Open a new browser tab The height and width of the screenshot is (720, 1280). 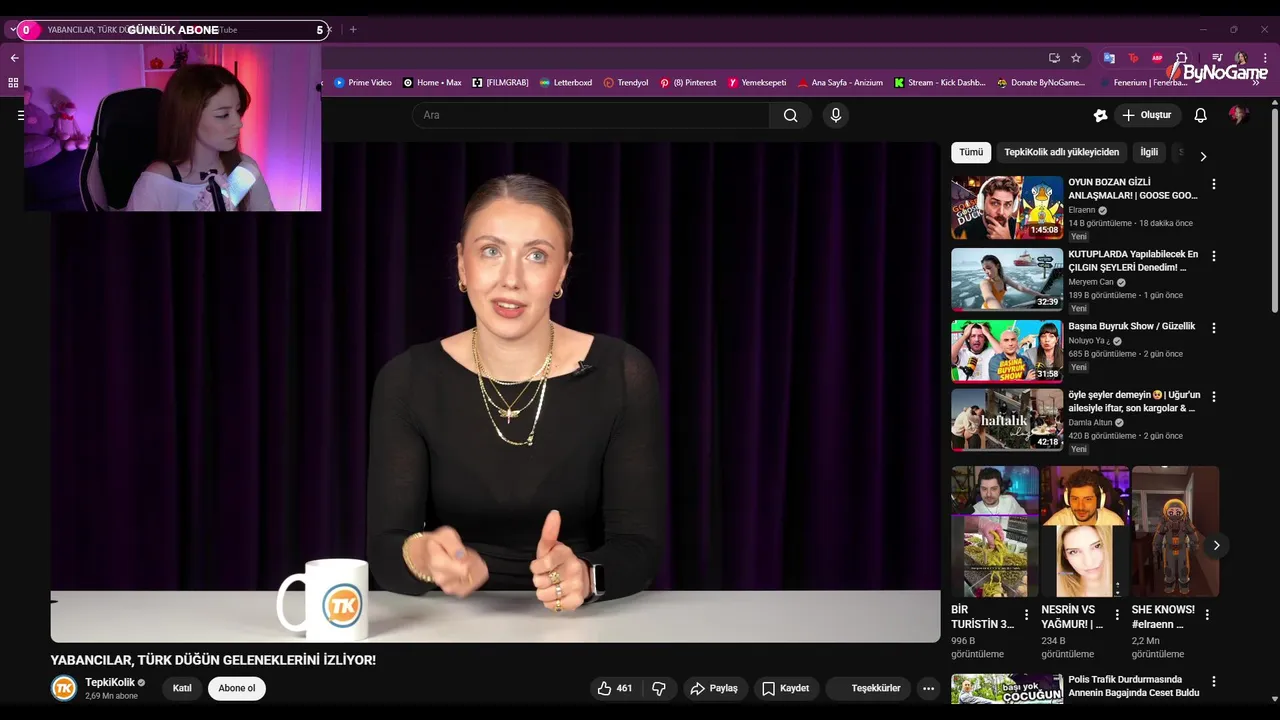(352, 30)
